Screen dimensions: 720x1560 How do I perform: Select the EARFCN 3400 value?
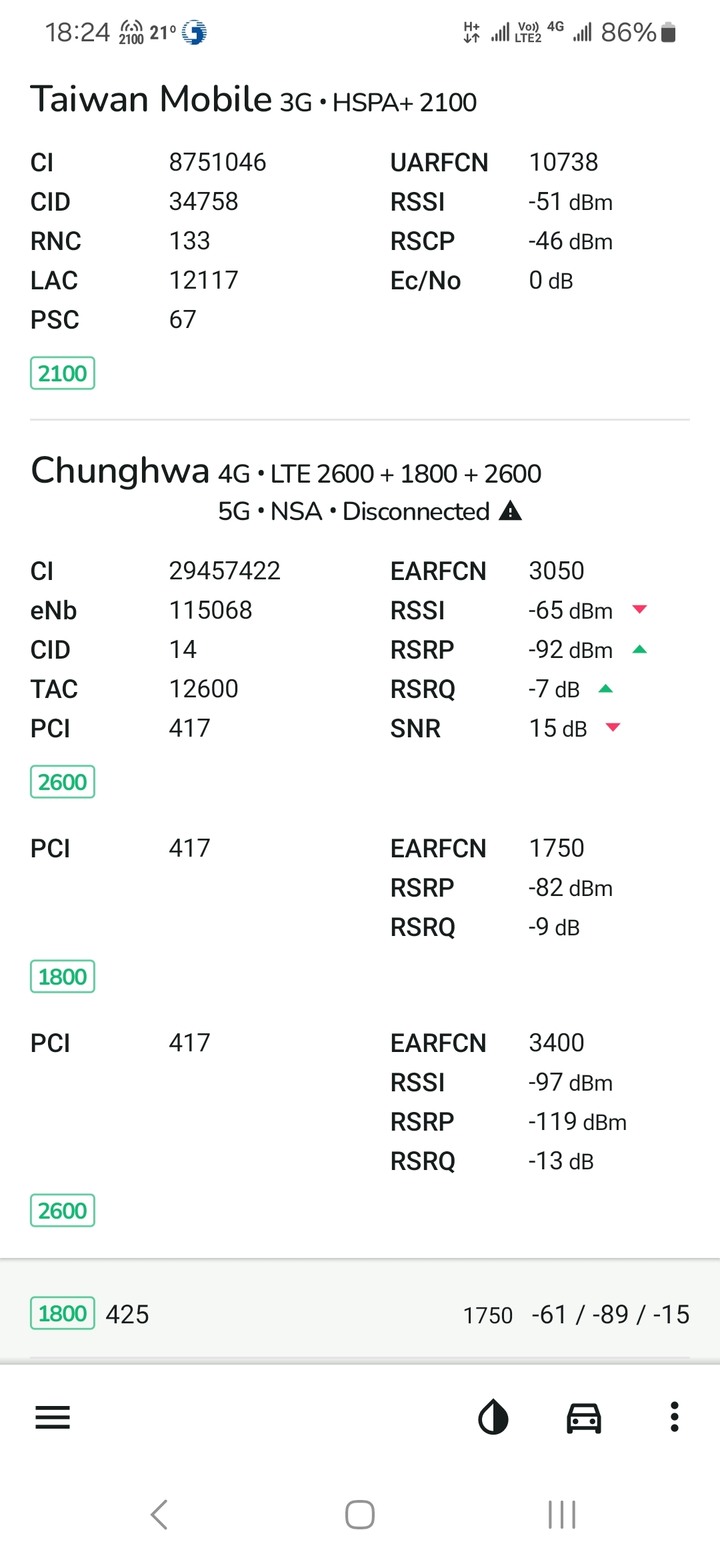coord(557,1043)
